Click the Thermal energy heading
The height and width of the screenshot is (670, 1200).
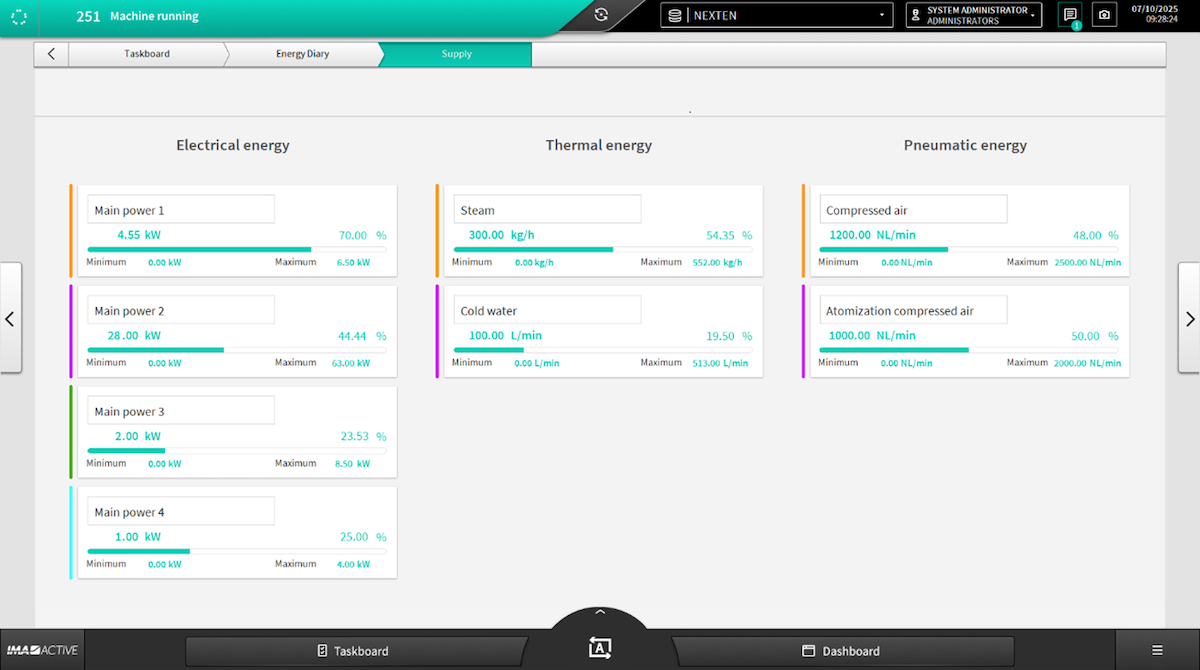pyautogui.click(x=599, y=145)
